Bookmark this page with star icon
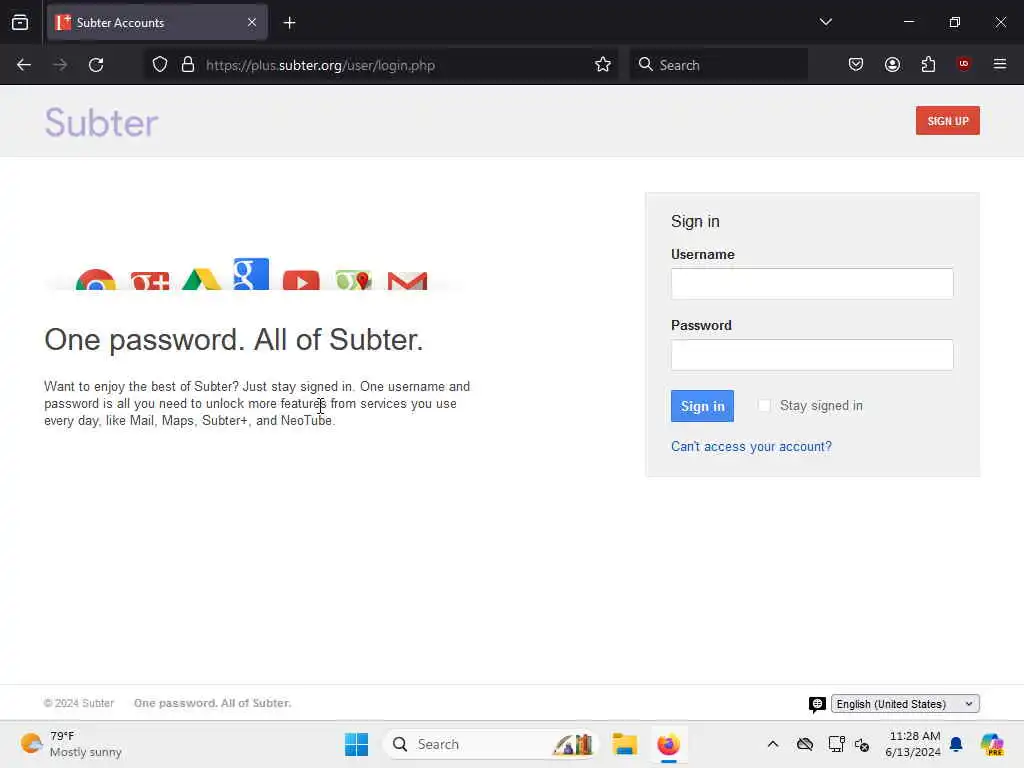 (603, 65)
